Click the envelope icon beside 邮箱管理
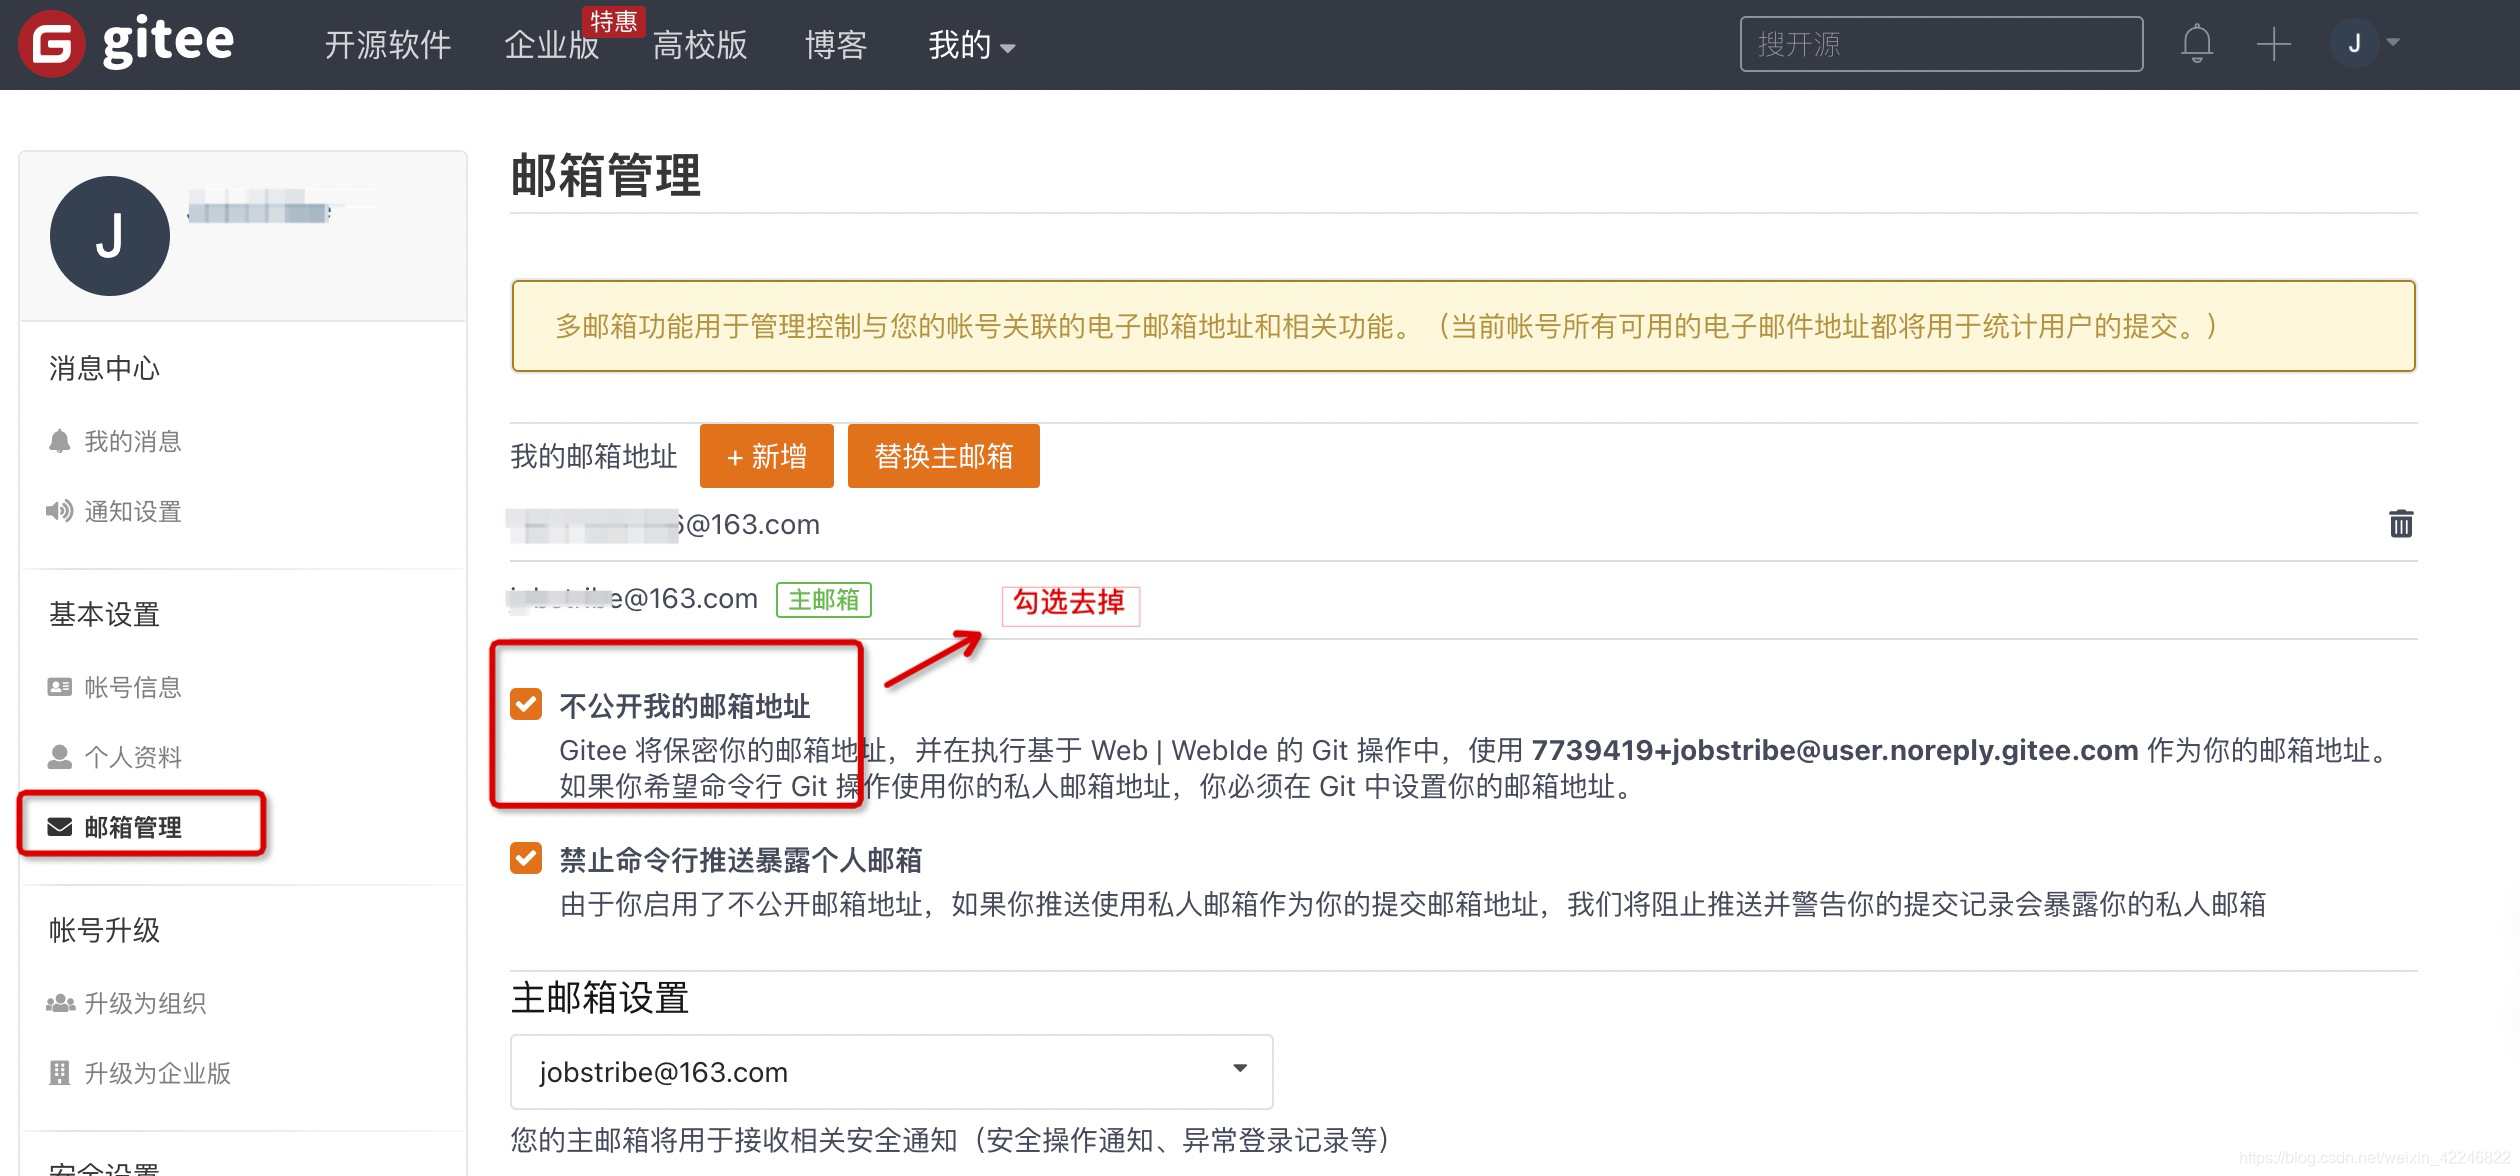The image size is (2520, 1176). [60, 827]
